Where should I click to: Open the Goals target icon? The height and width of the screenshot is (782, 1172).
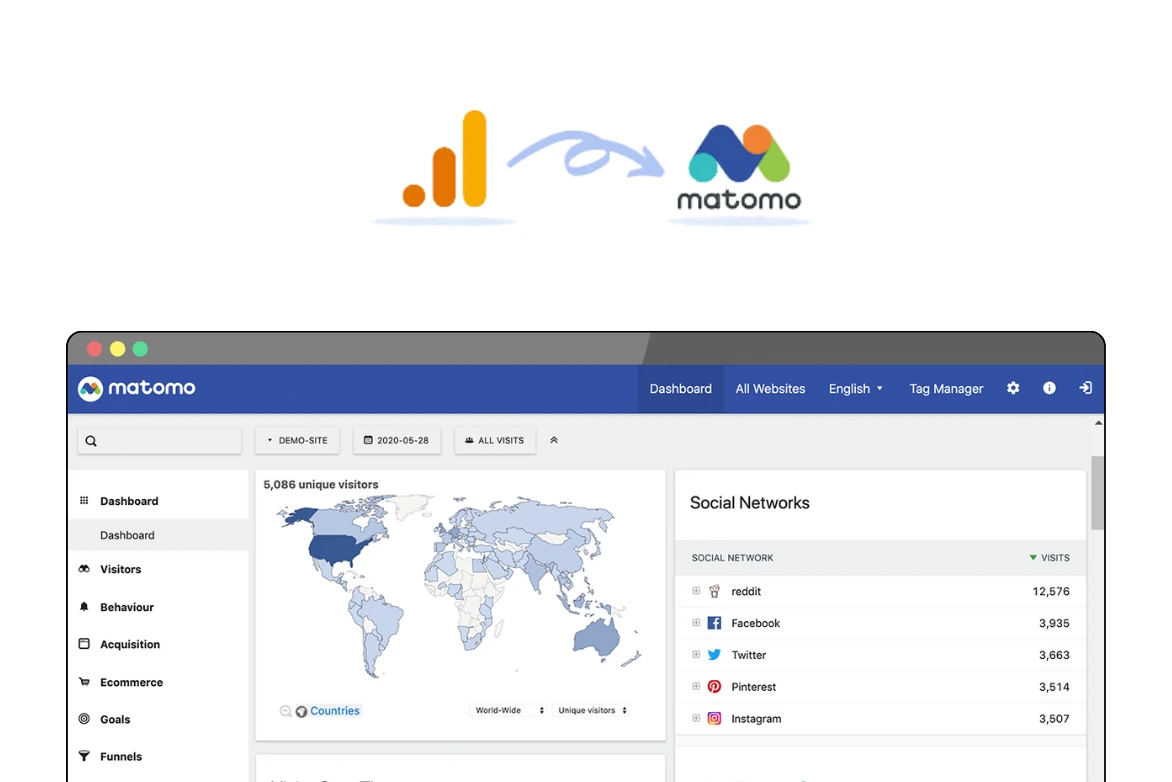(85, 719)
